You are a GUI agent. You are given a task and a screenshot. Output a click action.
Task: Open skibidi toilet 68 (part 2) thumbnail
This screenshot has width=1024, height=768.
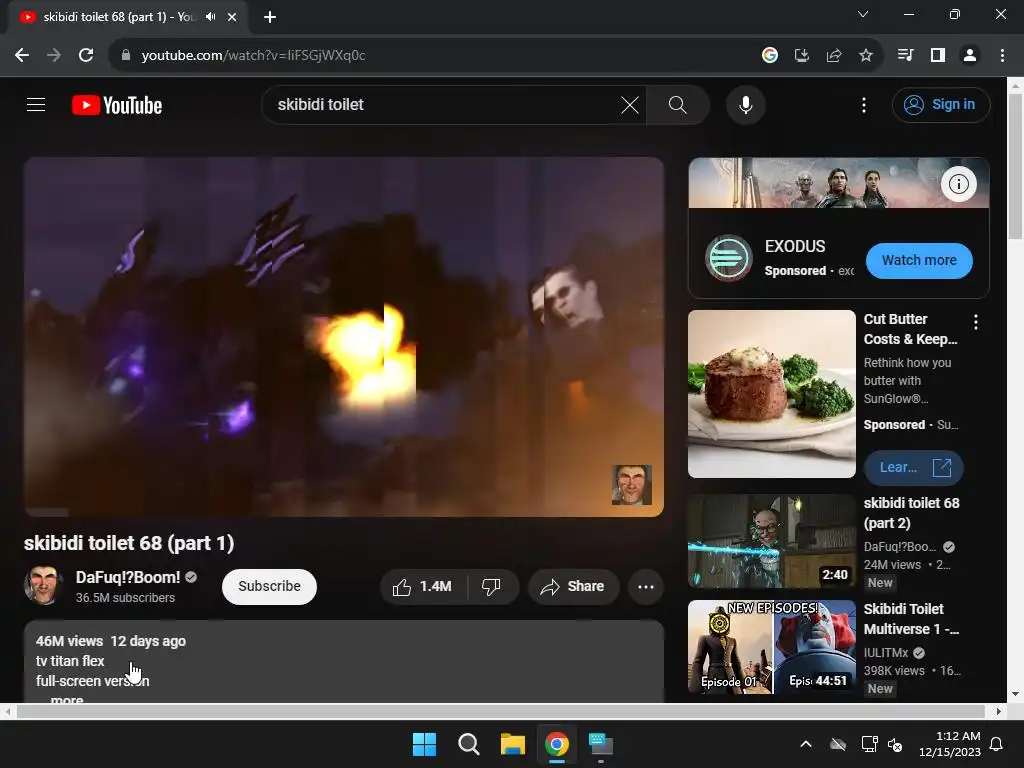click(x=771, y=541)
